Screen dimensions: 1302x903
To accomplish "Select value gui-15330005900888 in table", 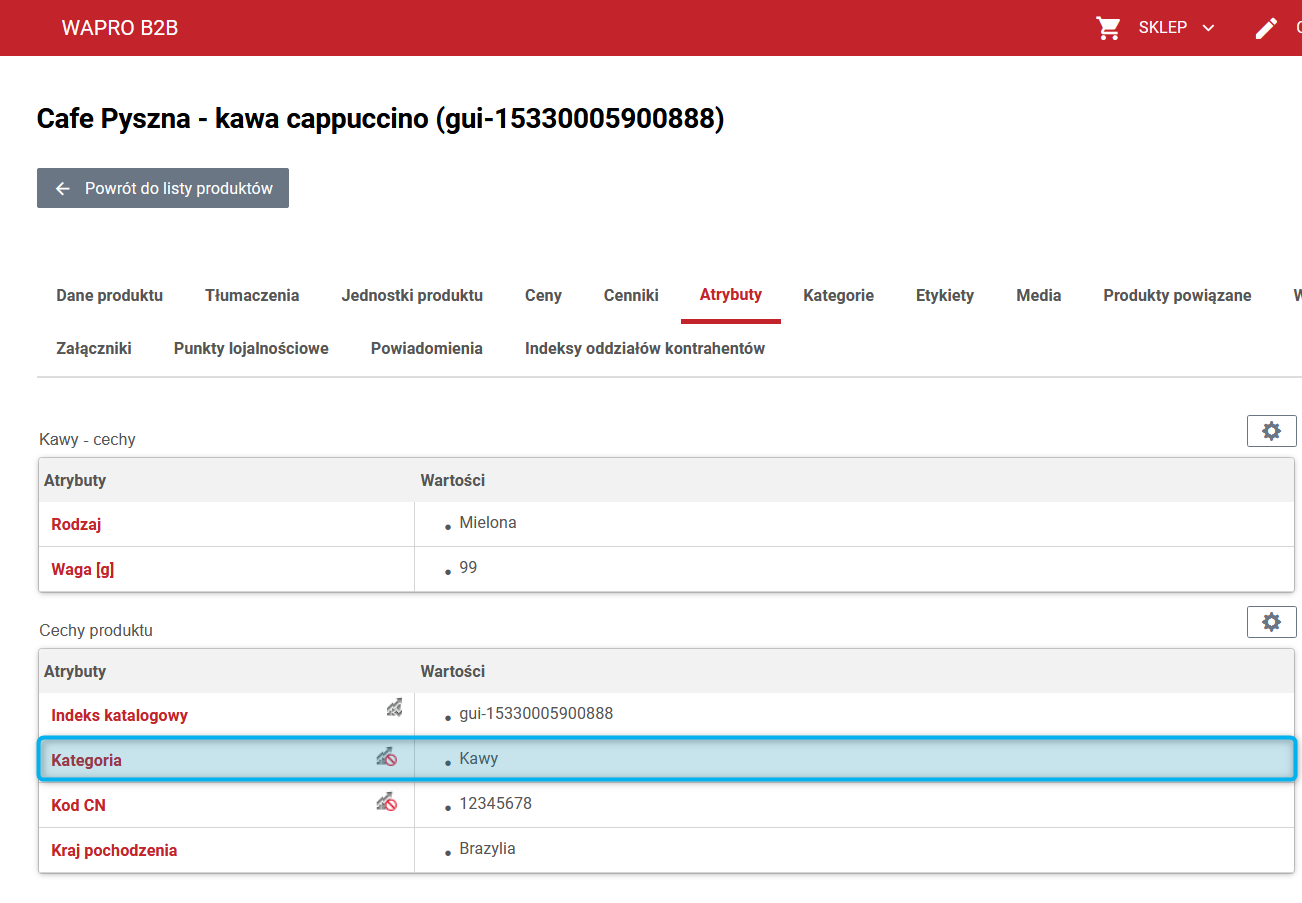I will pos(536,713).
